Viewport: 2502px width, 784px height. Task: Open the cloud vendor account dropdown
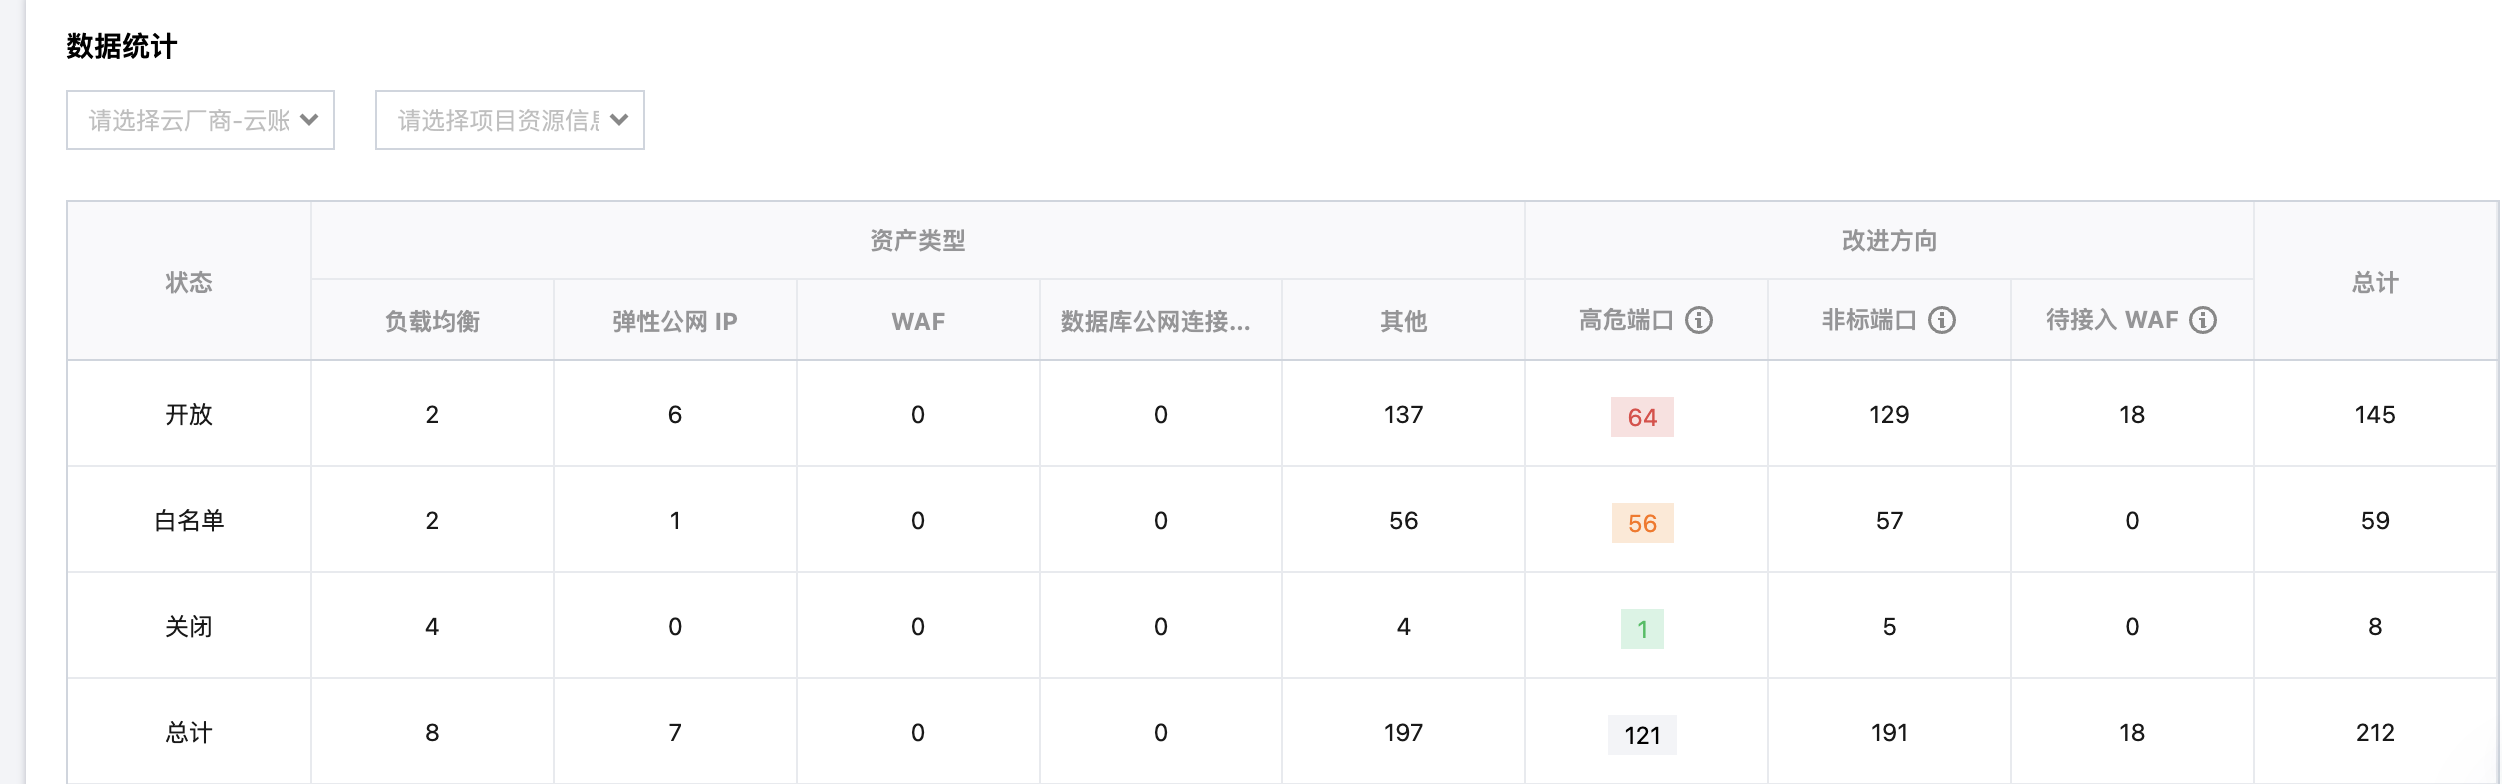pyautogui.click(x=200, y=120)
